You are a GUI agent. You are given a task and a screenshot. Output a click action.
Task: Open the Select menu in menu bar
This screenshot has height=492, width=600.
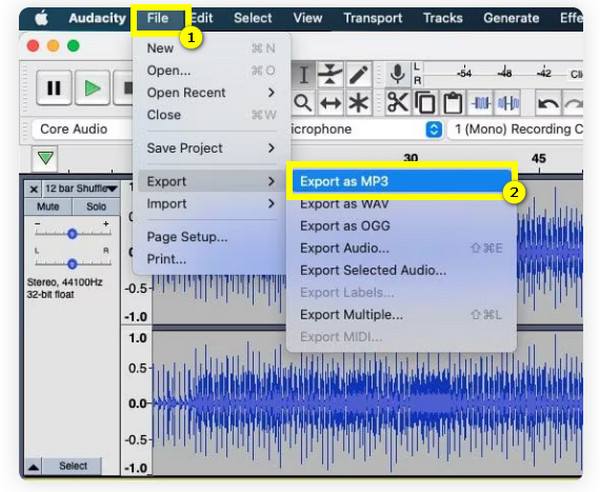(253, 18)
